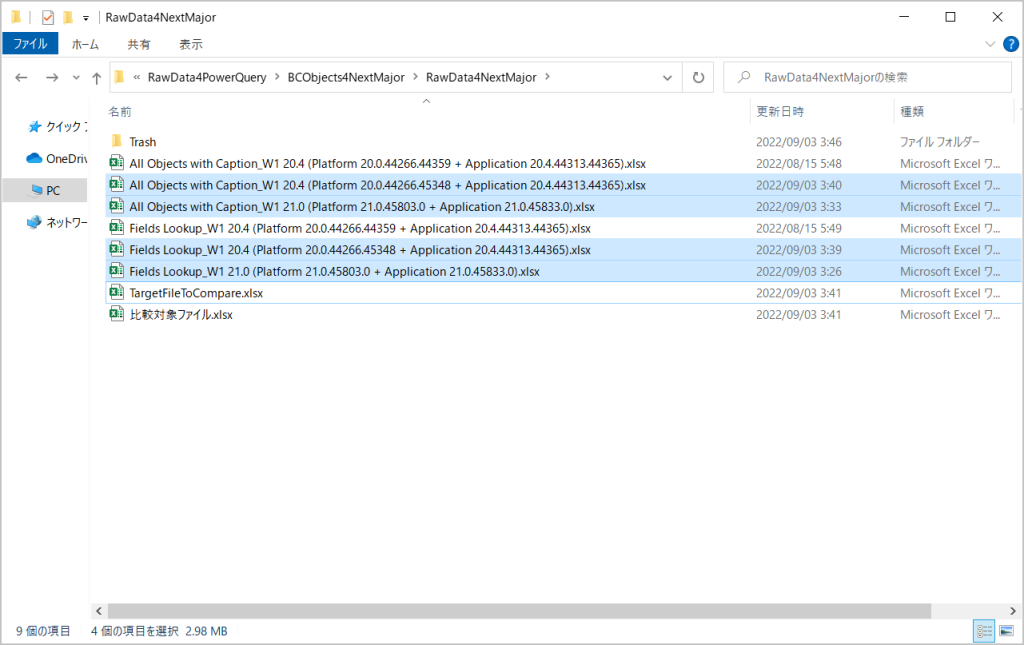The height and width of the screenshot is (645, 1024).
Task: Click the Back navigation arrow
Action: pyautogui.click(x=22, y=78)
